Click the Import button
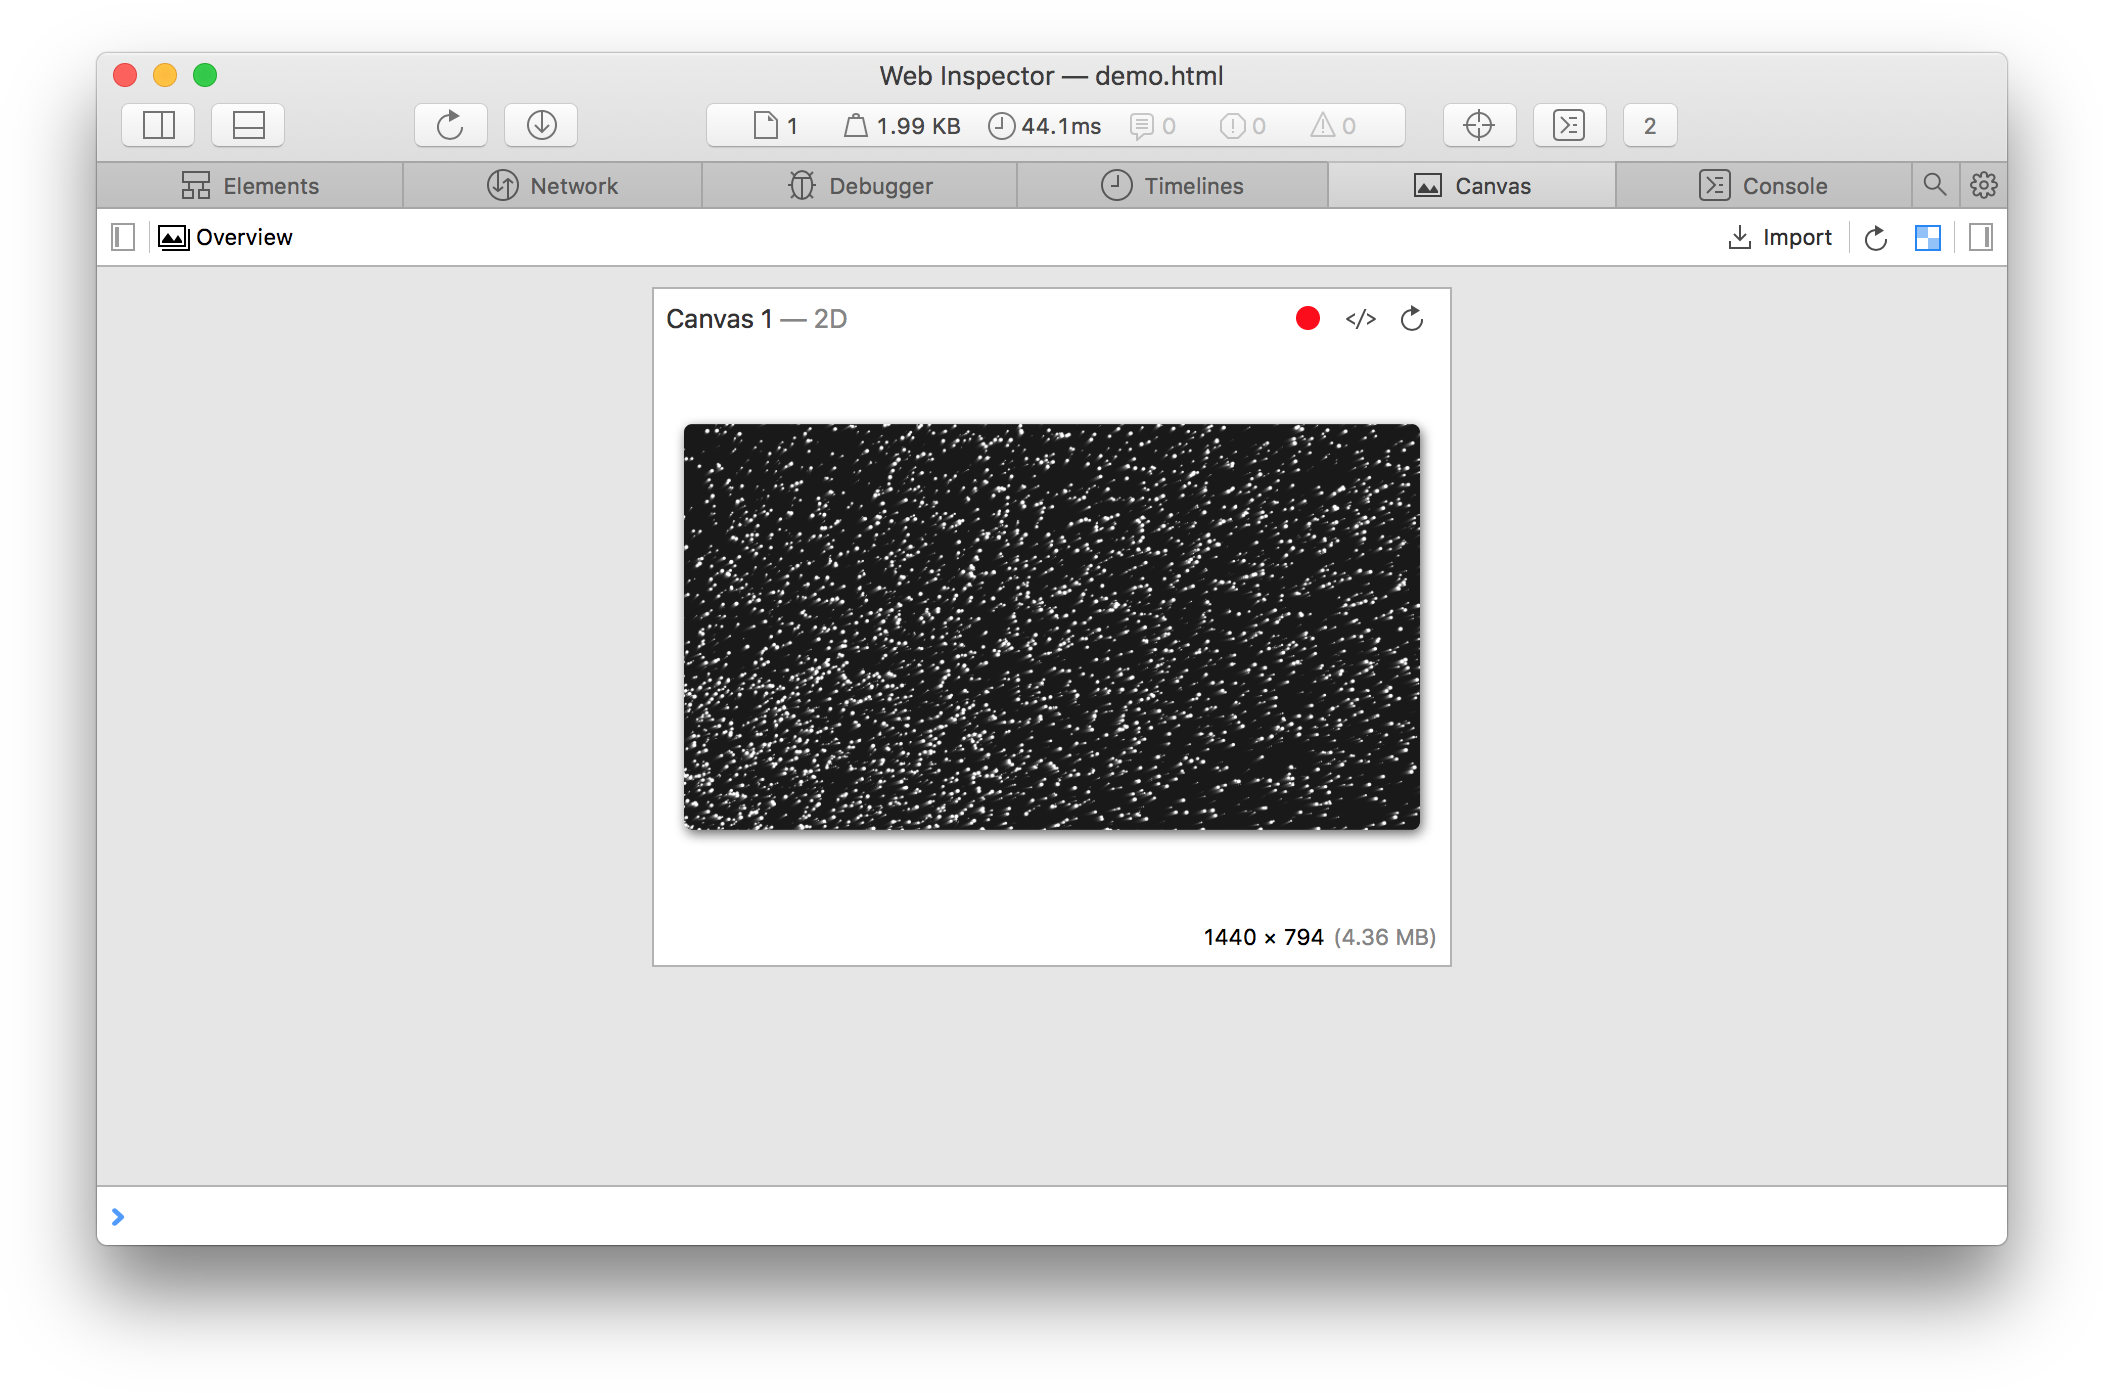 click(x=1779, y=237)
